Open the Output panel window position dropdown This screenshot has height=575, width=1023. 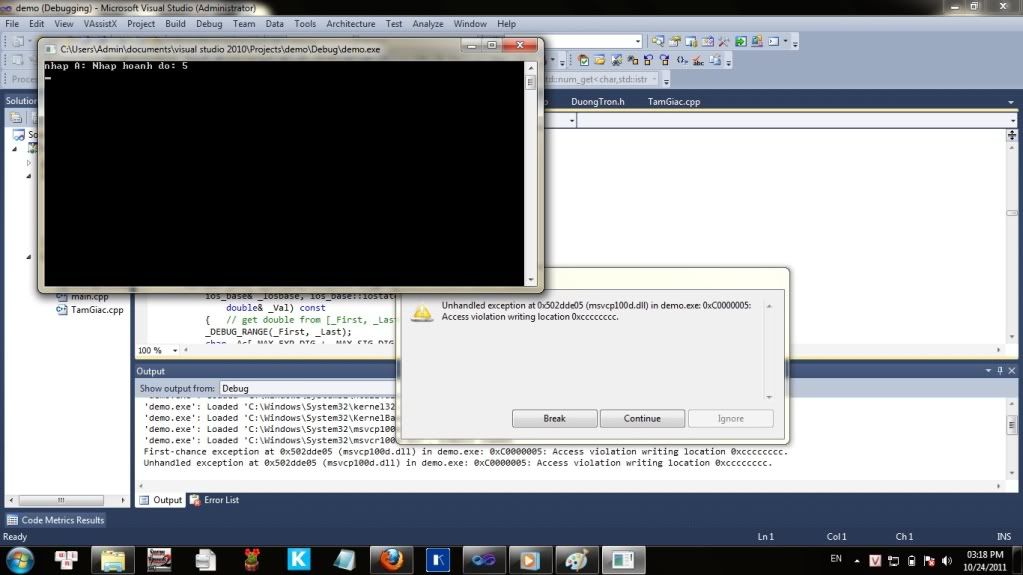[988, 371]
